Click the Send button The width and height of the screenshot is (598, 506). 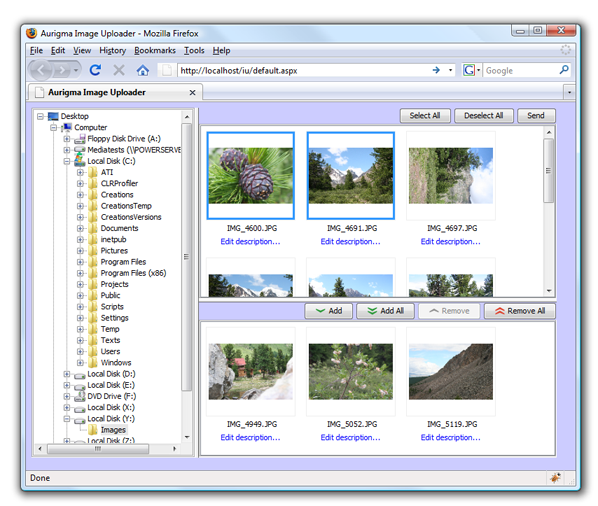536,116
